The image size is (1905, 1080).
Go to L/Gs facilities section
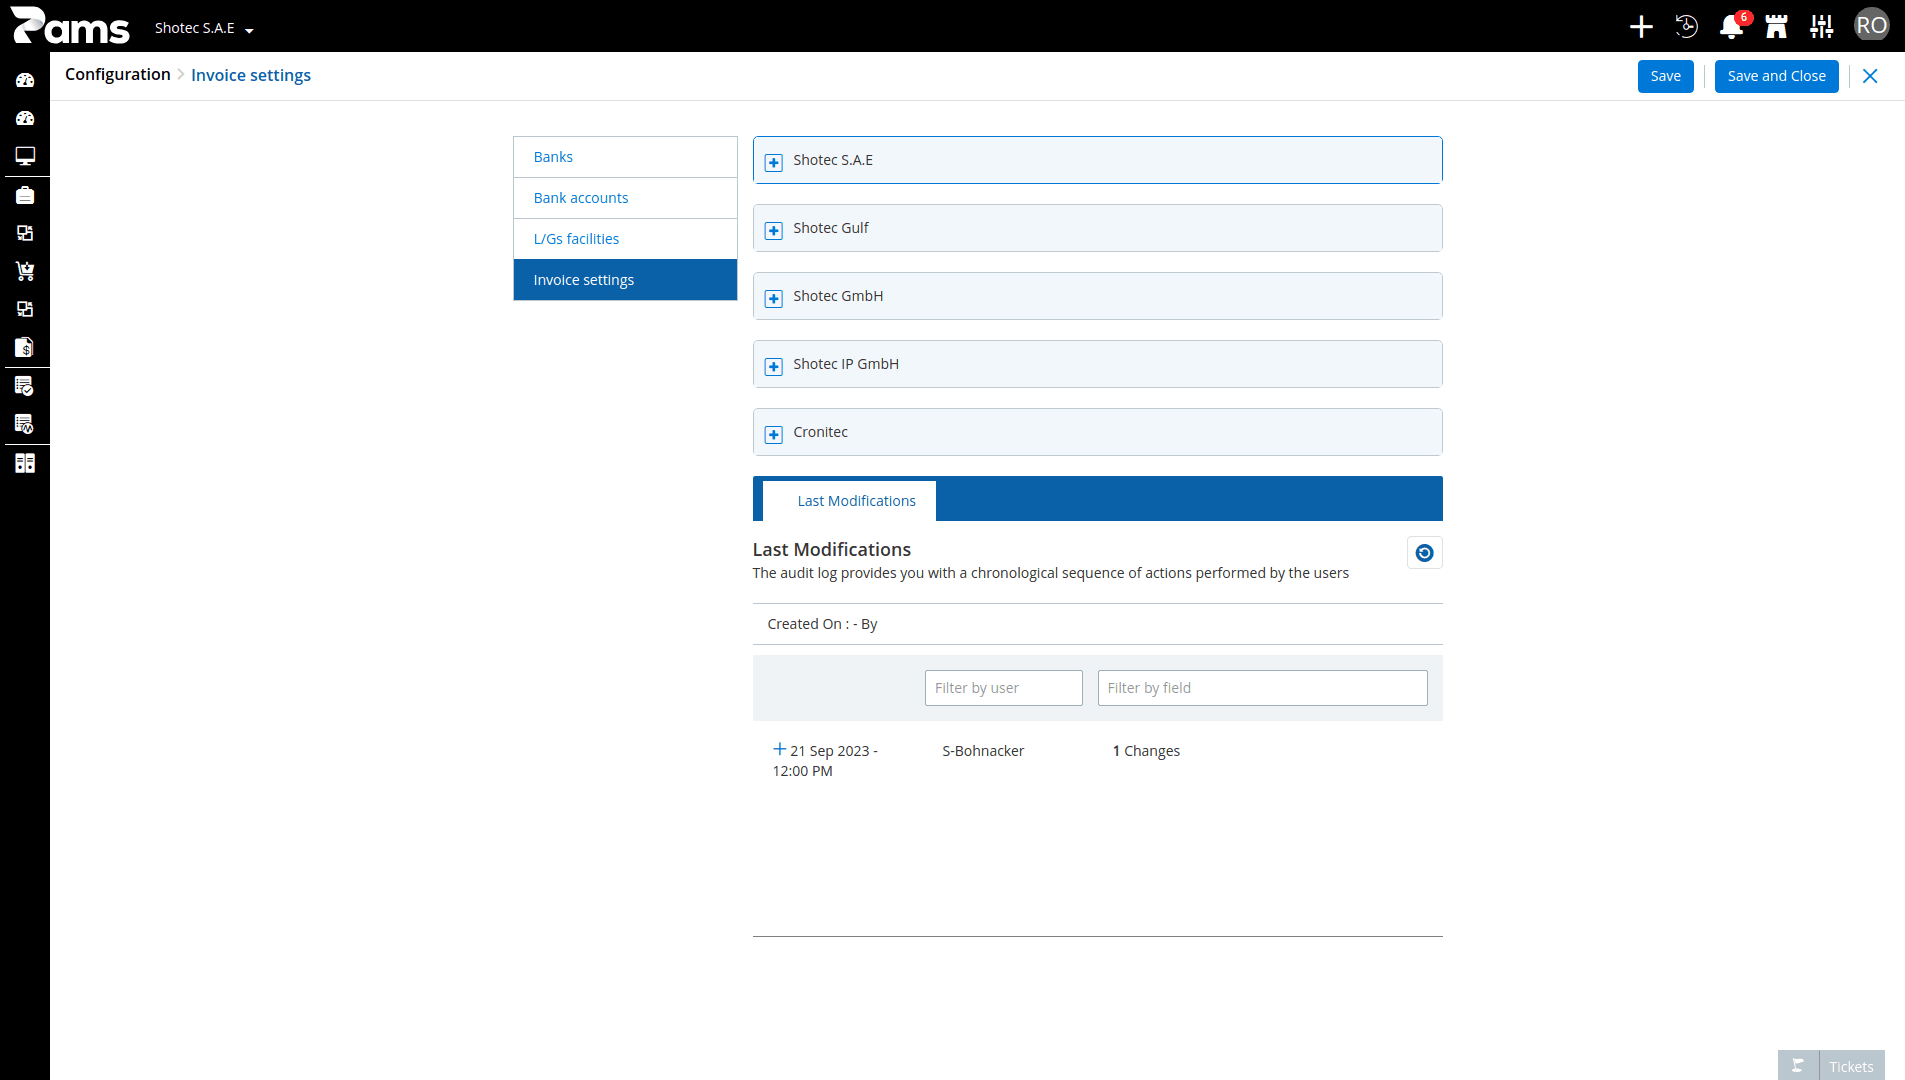(625, 239)
